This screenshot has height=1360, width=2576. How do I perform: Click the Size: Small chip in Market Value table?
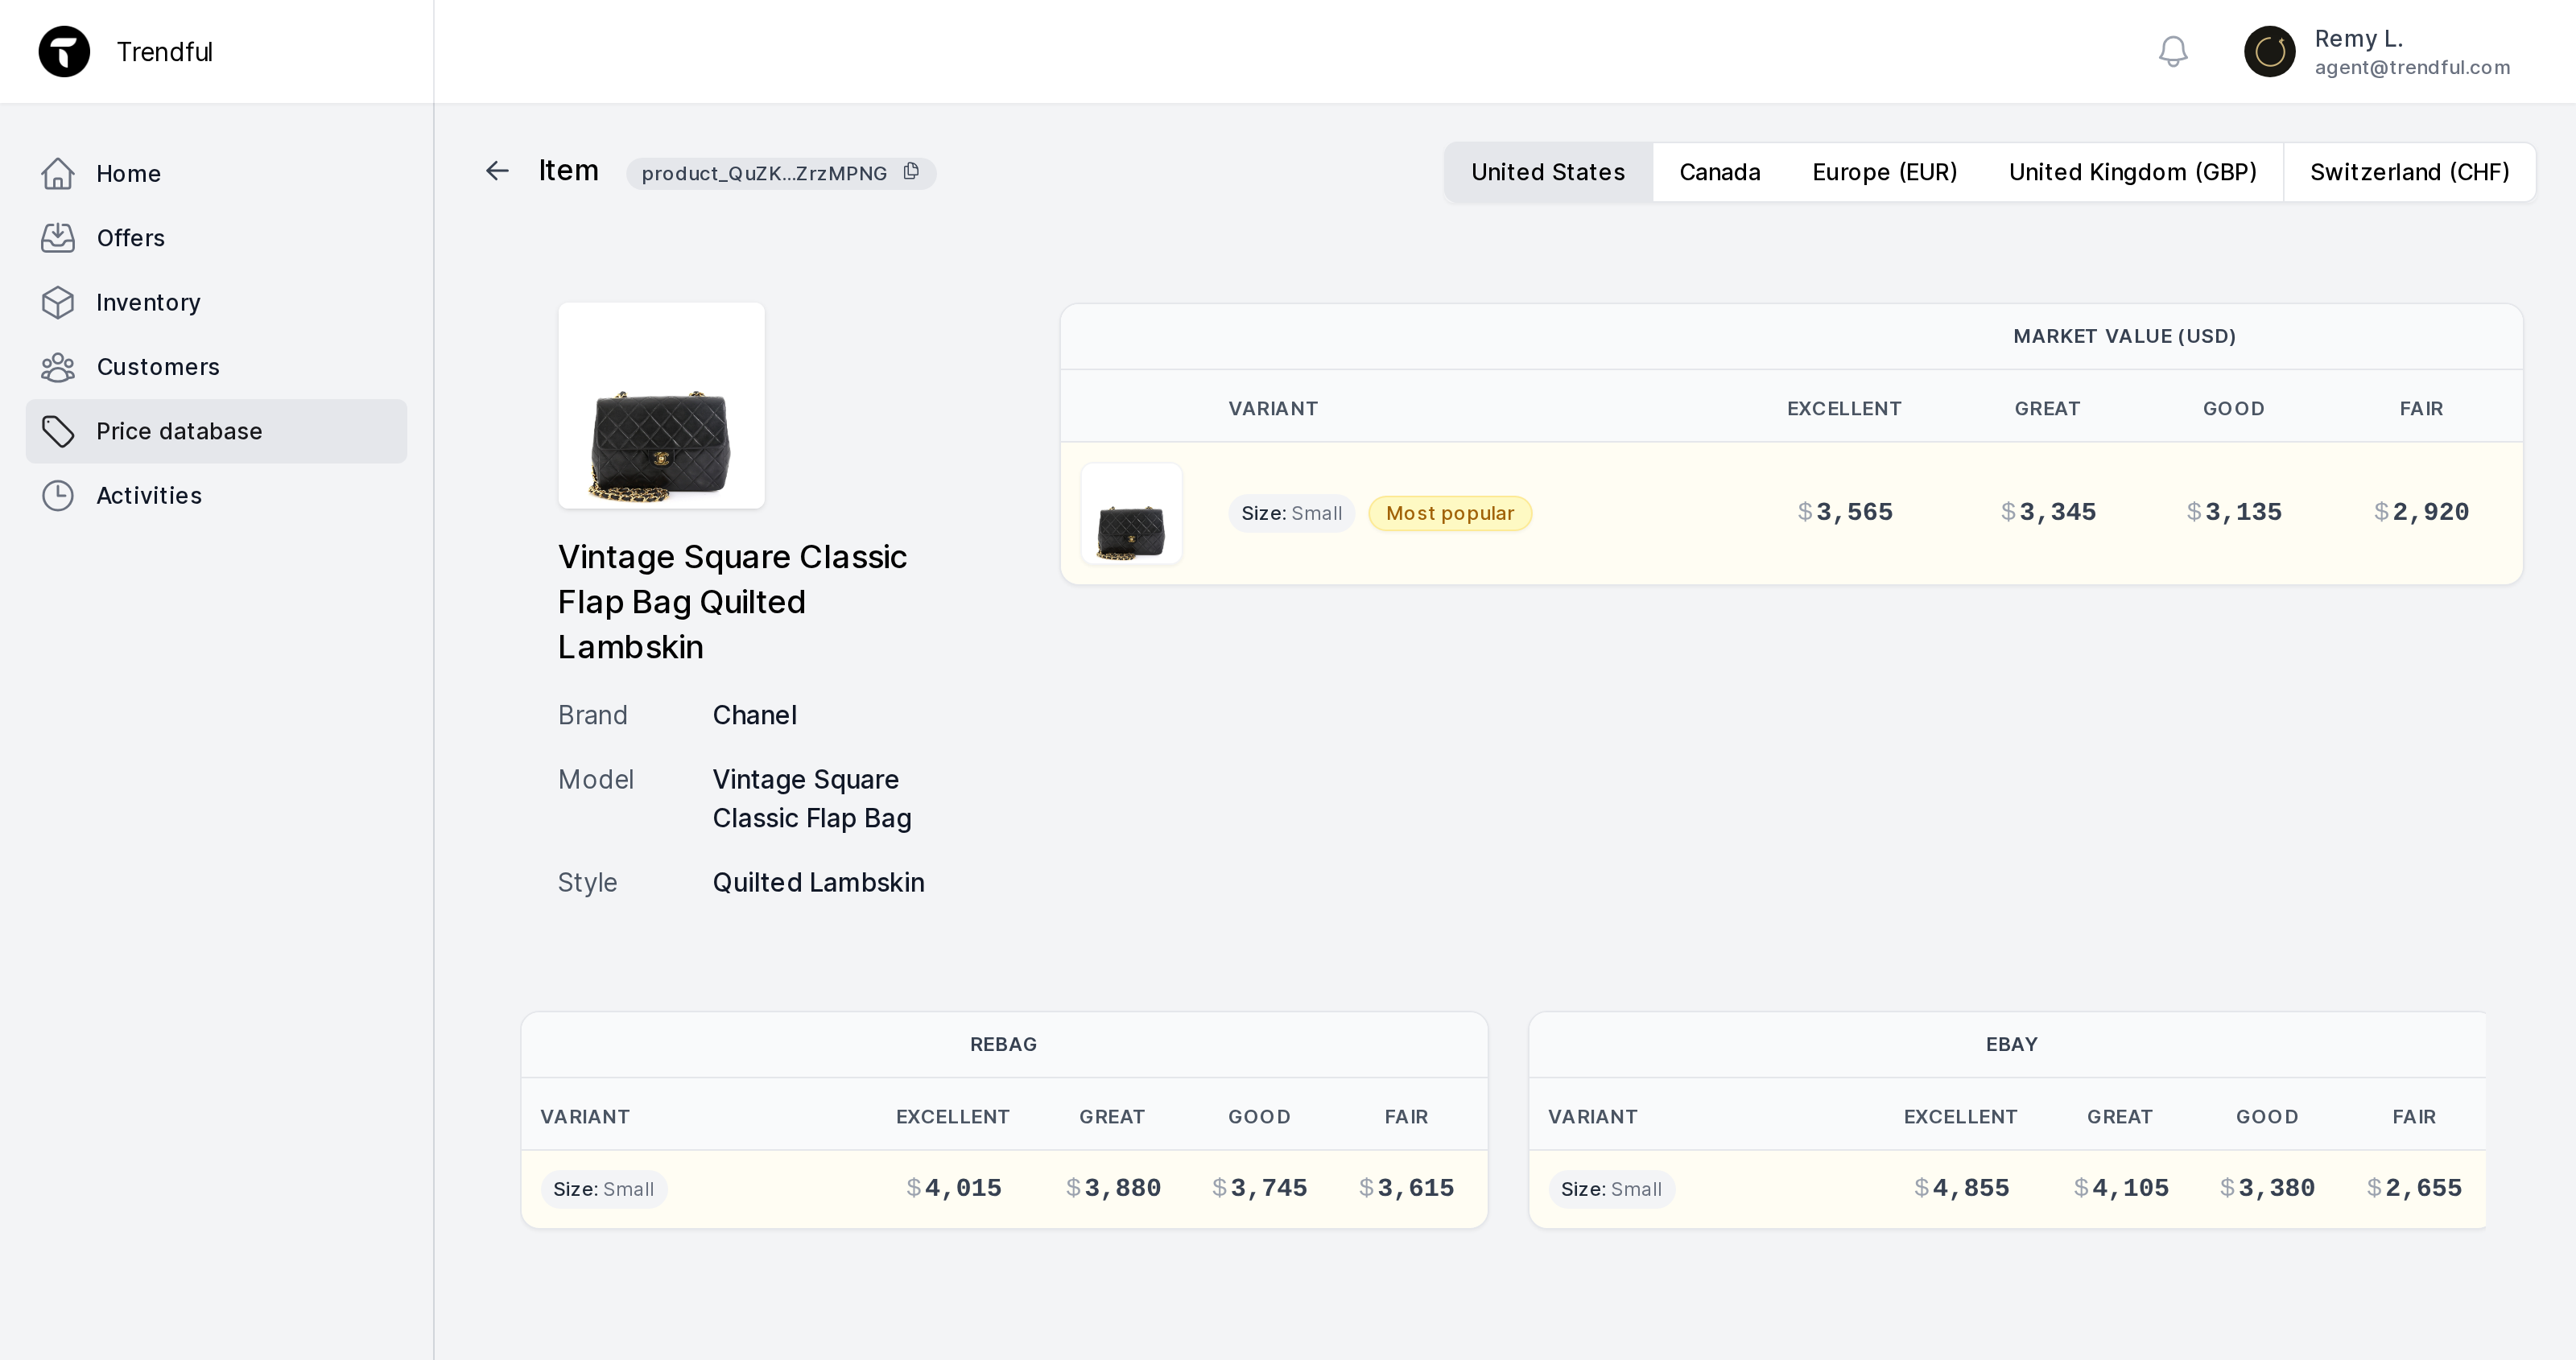tap(1291, 513)
